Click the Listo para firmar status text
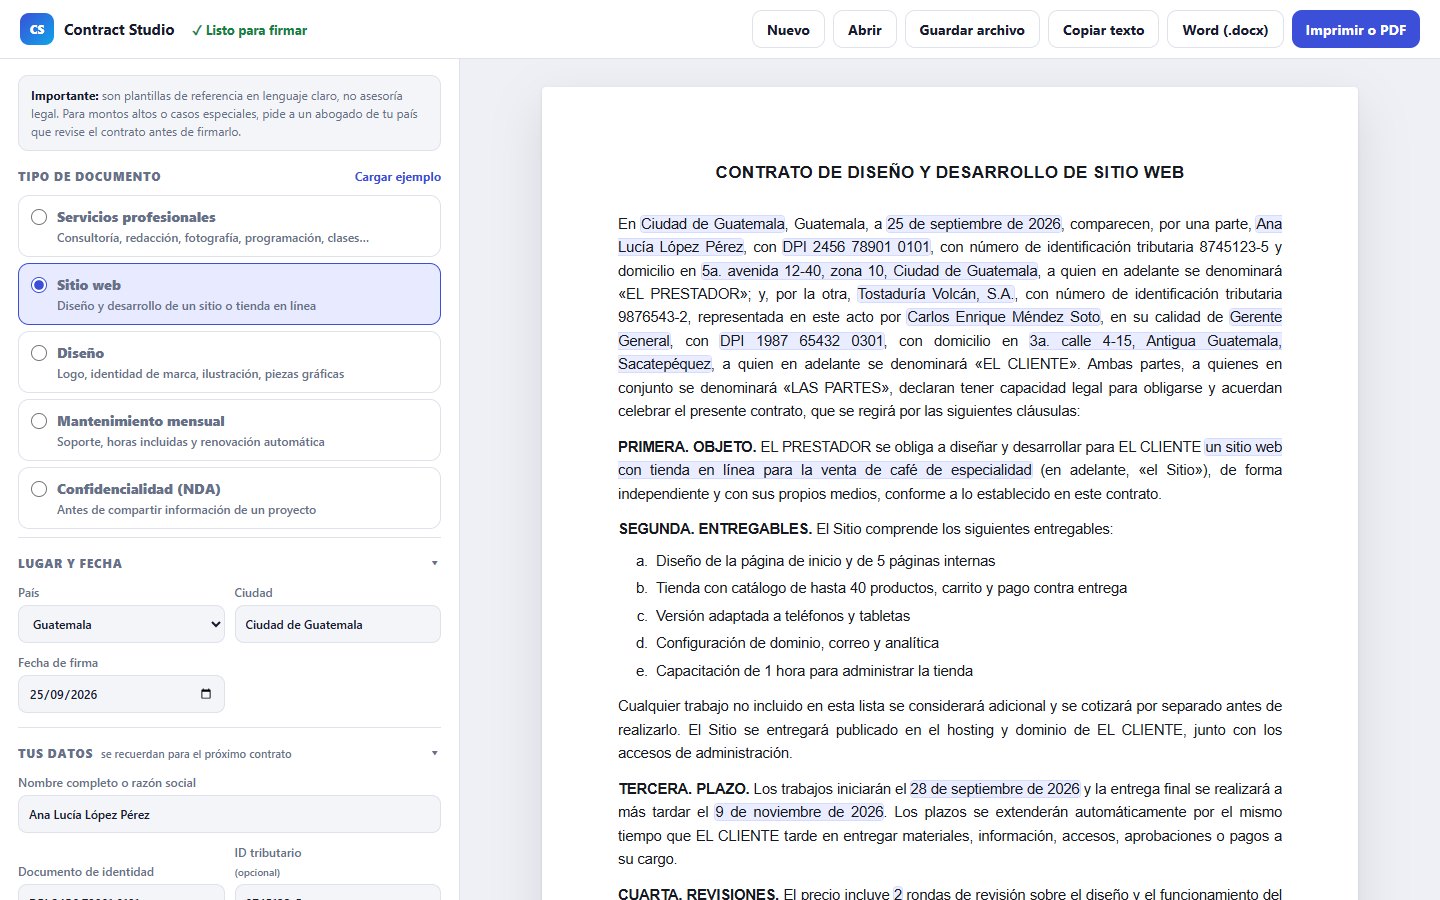 pos(249,30)
